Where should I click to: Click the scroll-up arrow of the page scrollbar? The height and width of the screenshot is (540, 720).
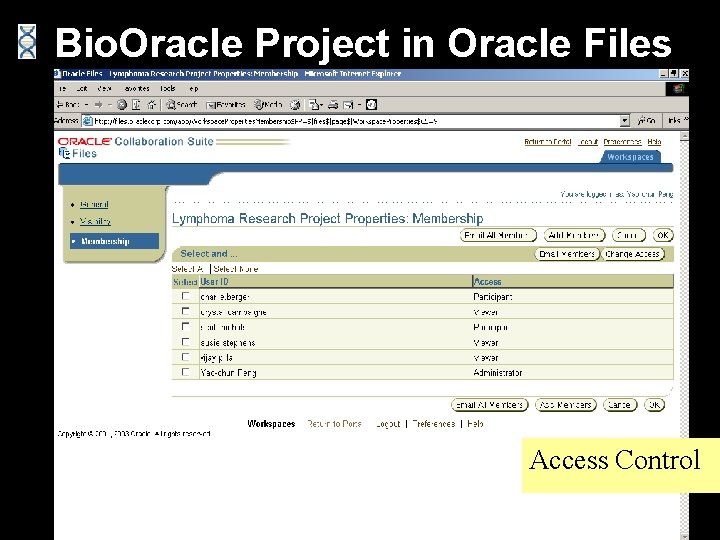684,136
